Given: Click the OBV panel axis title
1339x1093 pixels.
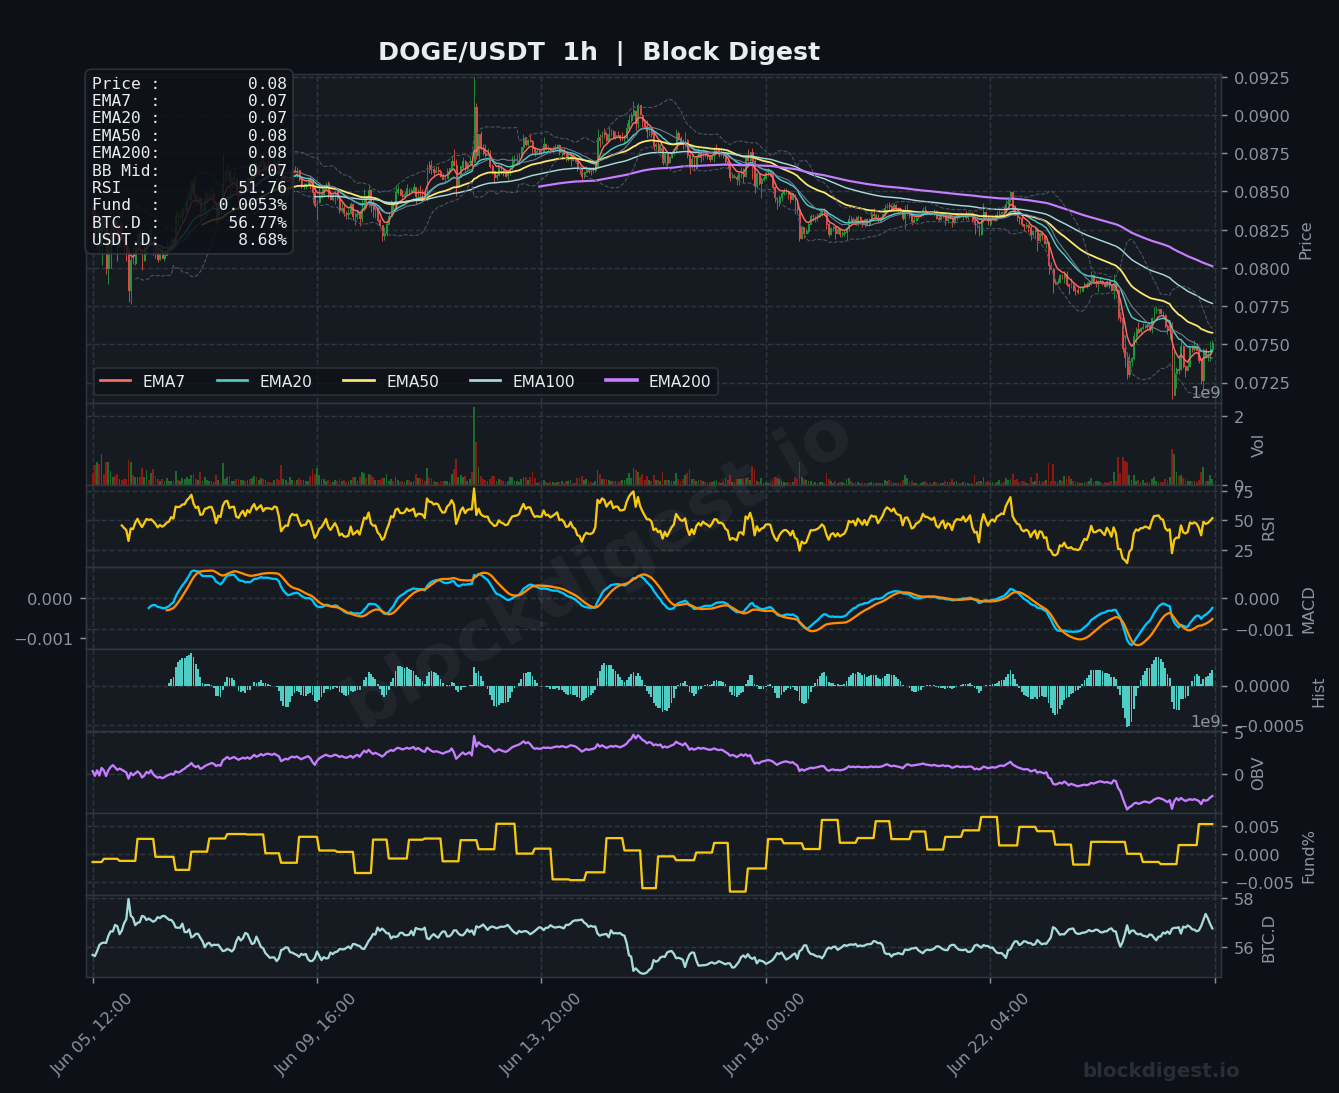Looking at the screenshot, I should [x=1258, y=773].
